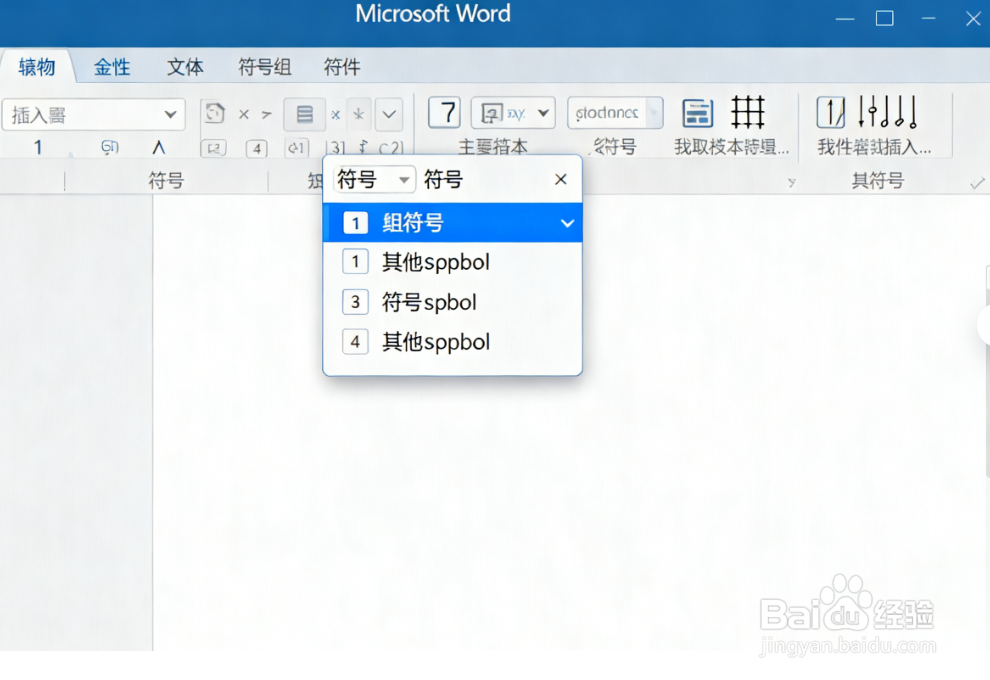Click the stacked-lines list icon button
Image resolution: width=990 pixels, height=680 pixels.
(304, 114)
